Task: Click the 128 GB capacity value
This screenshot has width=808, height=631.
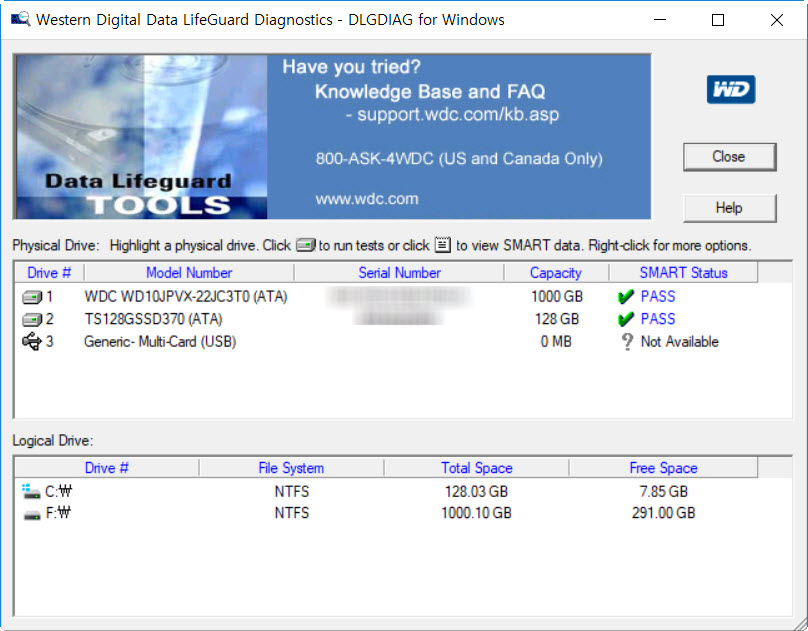Action: click(x=557, y=319)
